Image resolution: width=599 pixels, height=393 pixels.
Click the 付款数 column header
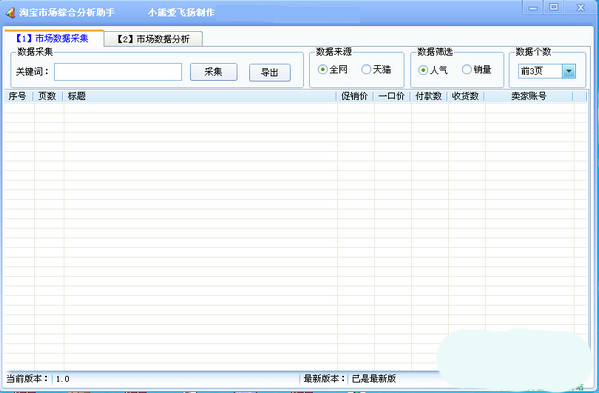click(429, 96)
